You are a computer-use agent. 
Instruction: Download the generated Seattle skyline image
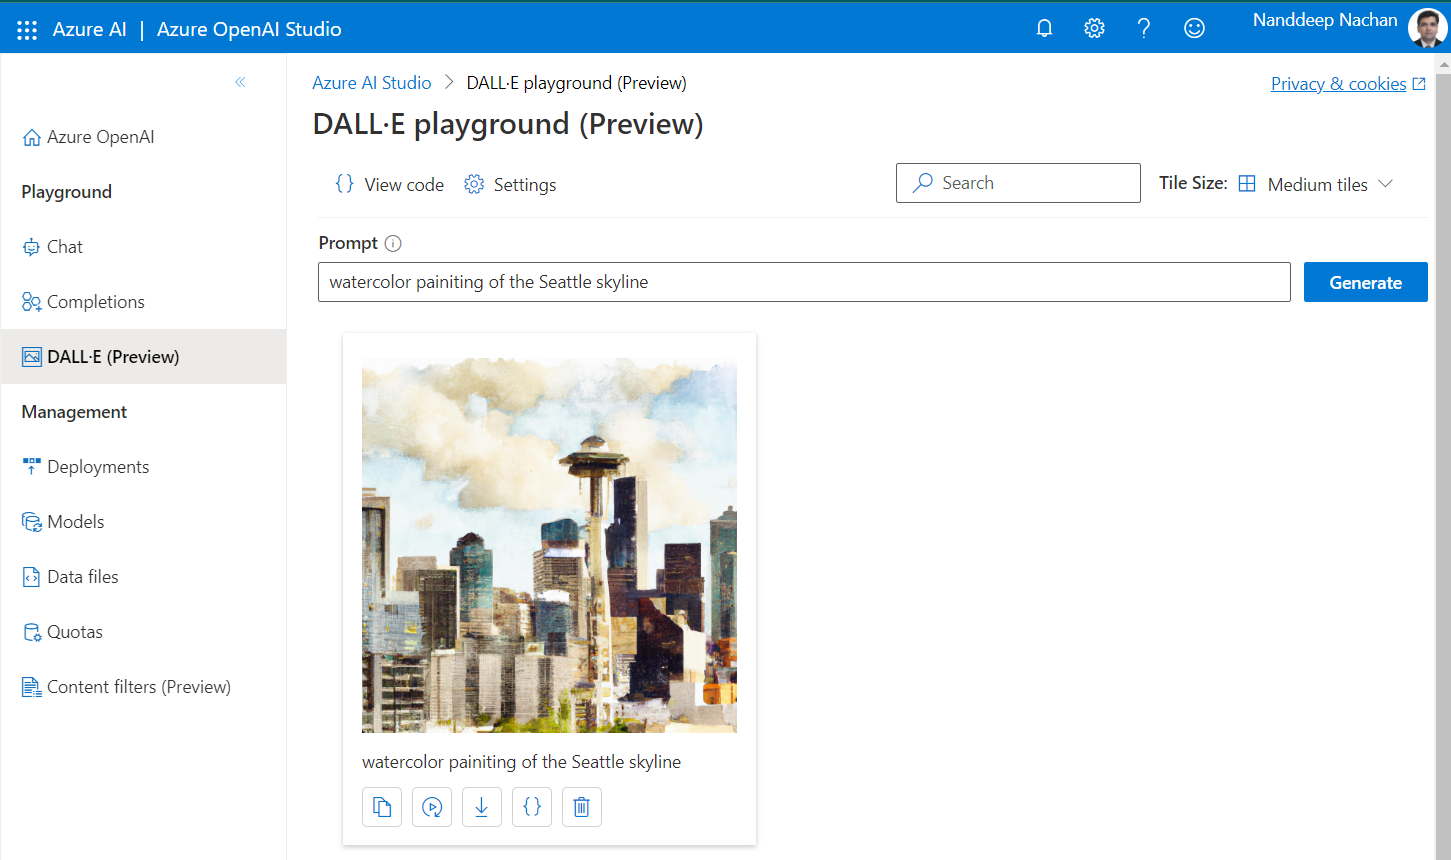[x=482, y=807]
